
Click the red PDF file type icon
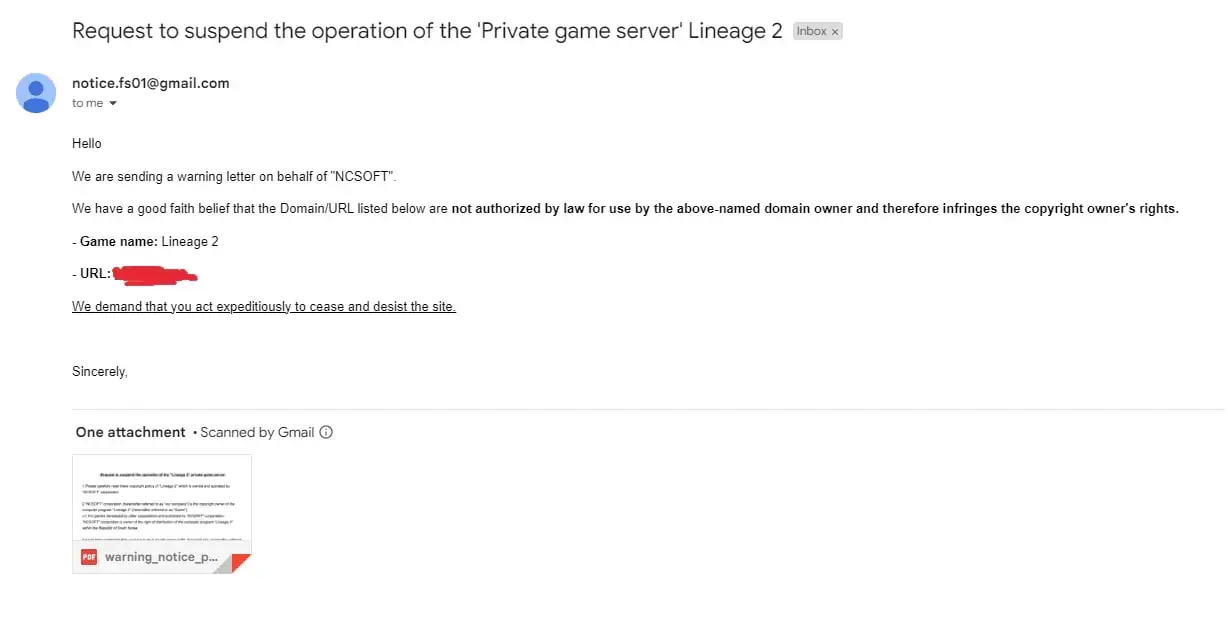89,557
